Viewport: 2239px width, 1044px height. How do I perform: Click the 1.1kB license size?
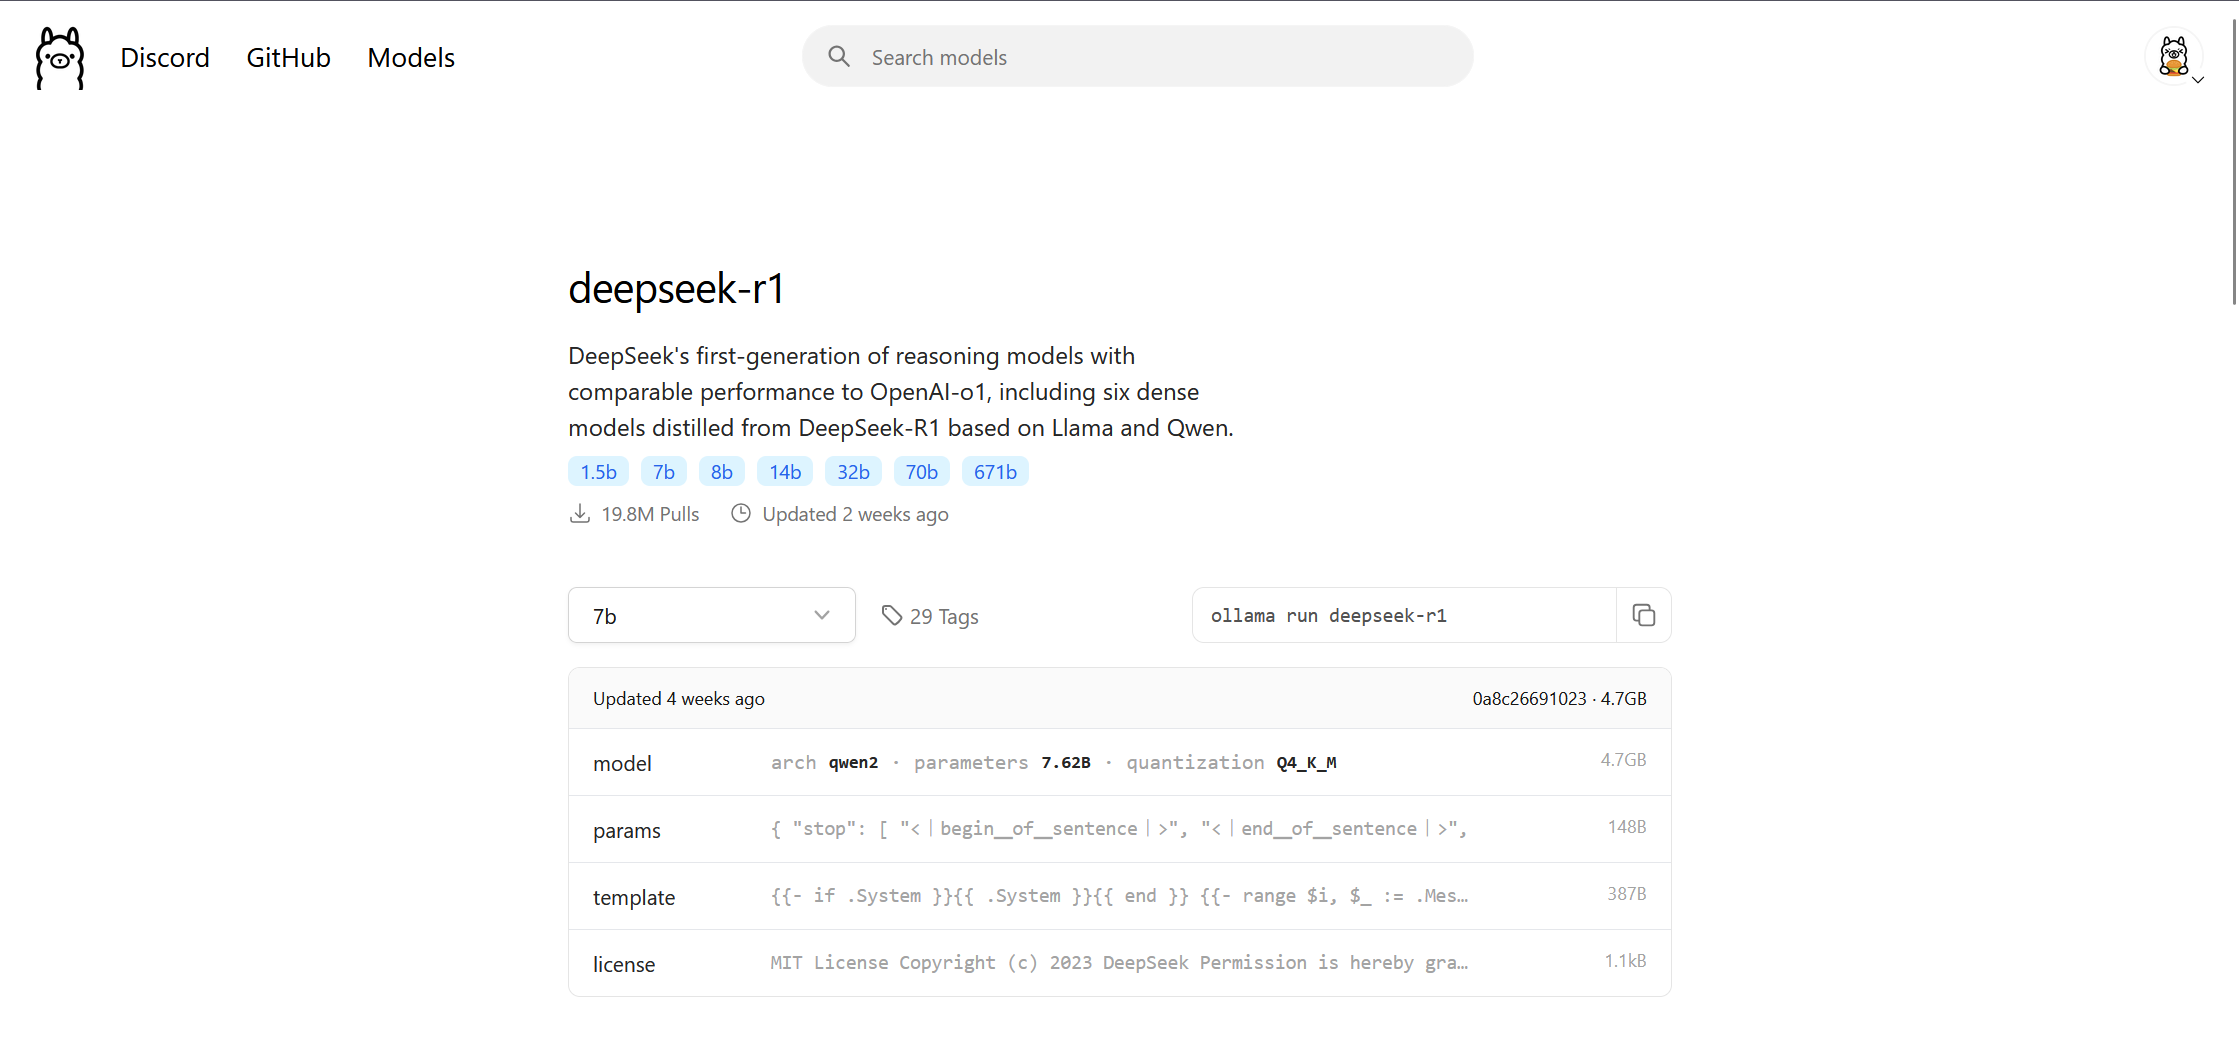tap(1625, 960)
